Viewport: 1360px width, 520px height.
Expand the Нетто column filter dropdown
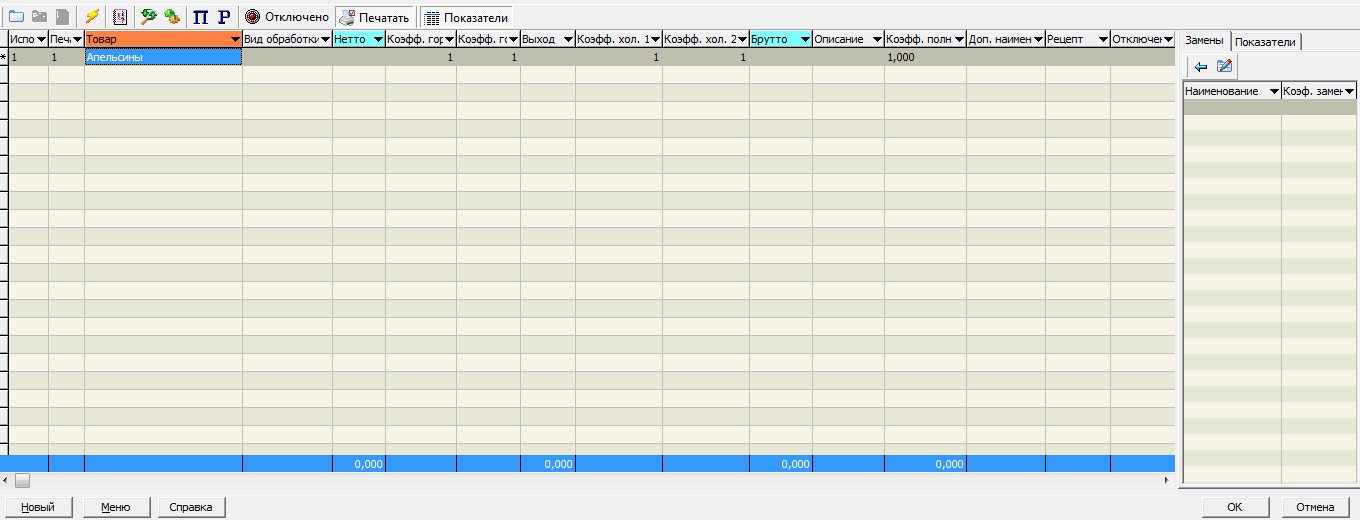click(378, 39)
